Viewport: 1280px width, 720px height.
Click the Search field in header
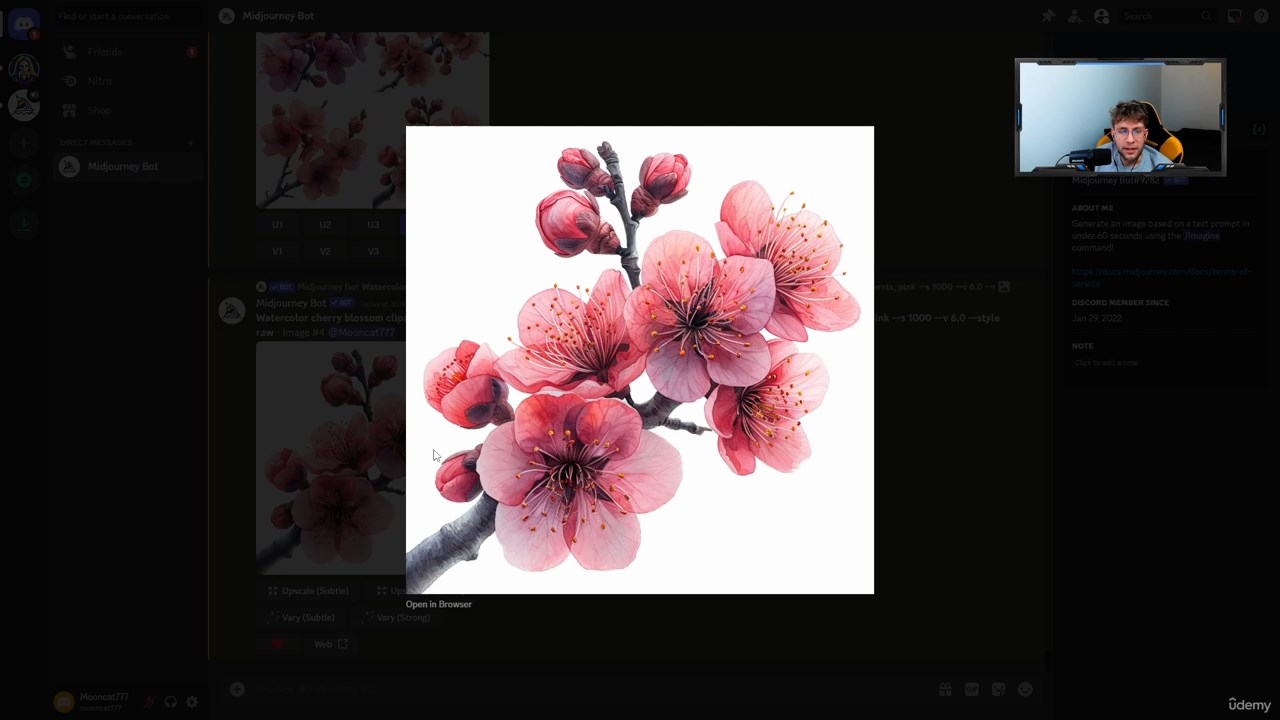pyautogui.click(x=1166, y=16)
